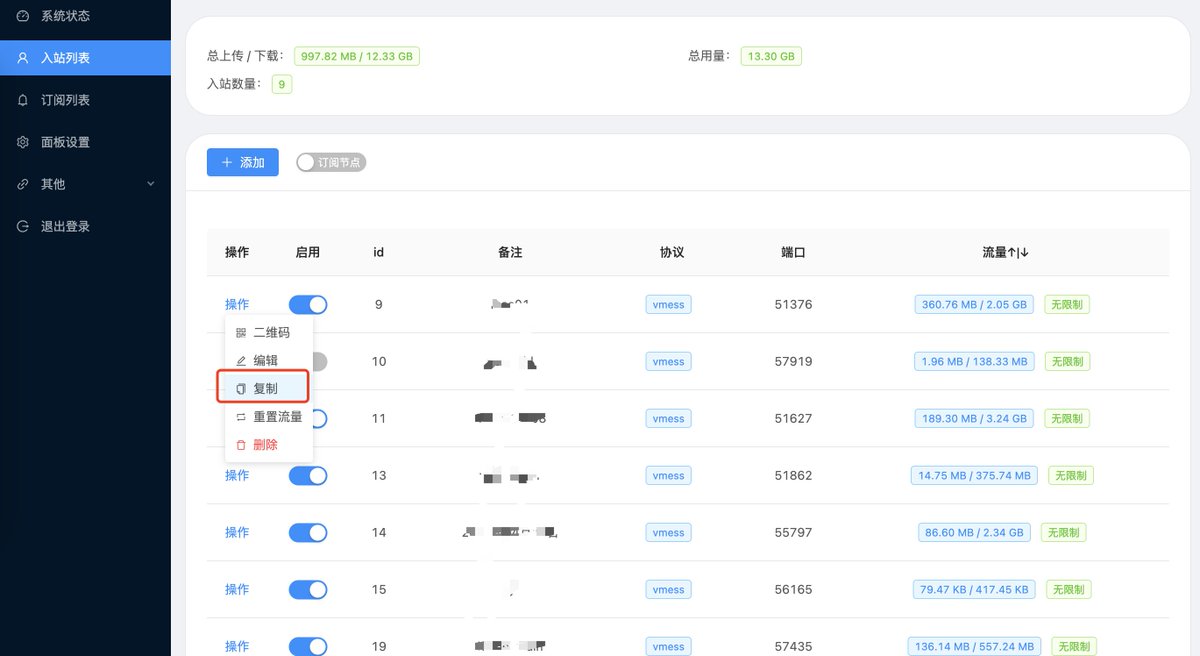
Task: Click the 14.75 MB / 375.74 MB traffic tag
Action: (974, 476)
